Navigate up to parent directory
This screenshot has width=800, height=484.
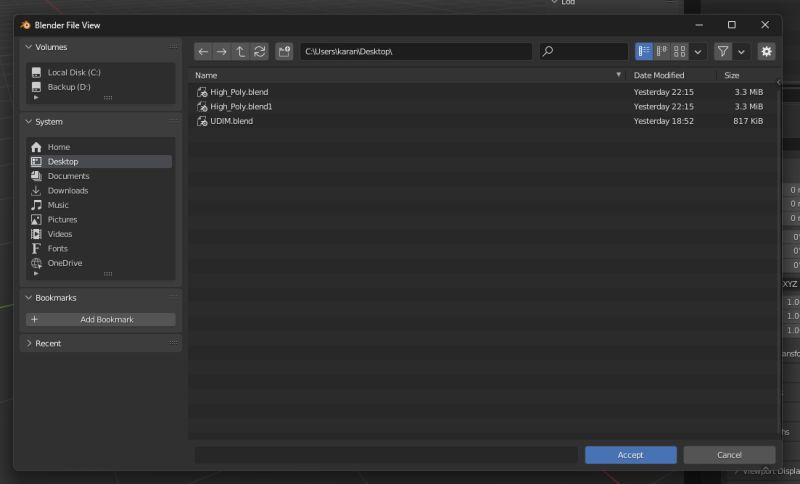240,52
